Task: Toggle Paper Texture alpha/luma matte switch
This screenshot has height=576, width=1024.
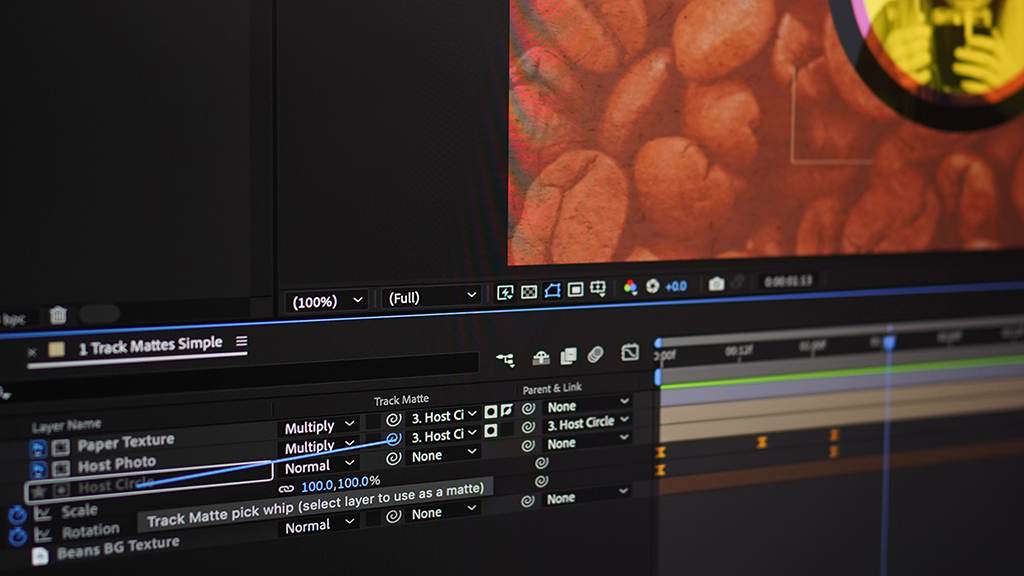Action: pyautogui.click(x=490, y=412)
